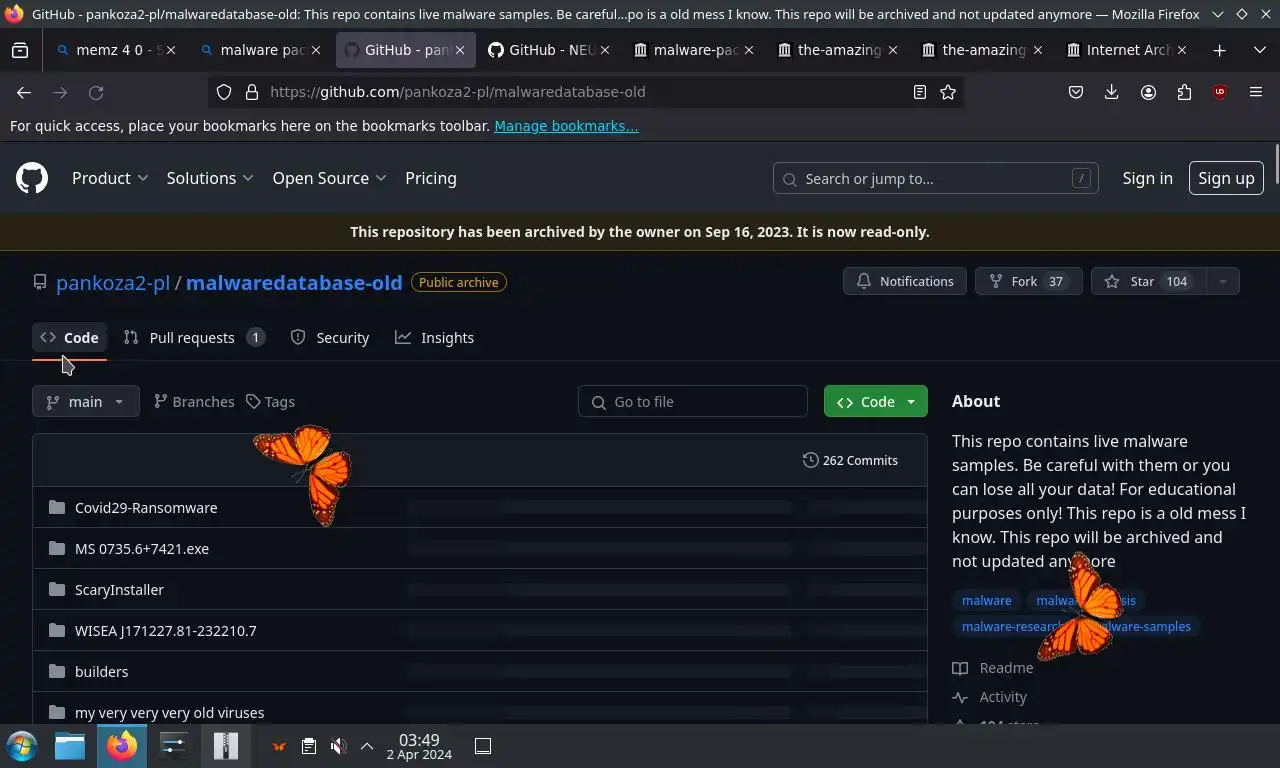This screenshot has width=1280, height=768.
Task: View Branches link
Action: click(x=194, y=401)
